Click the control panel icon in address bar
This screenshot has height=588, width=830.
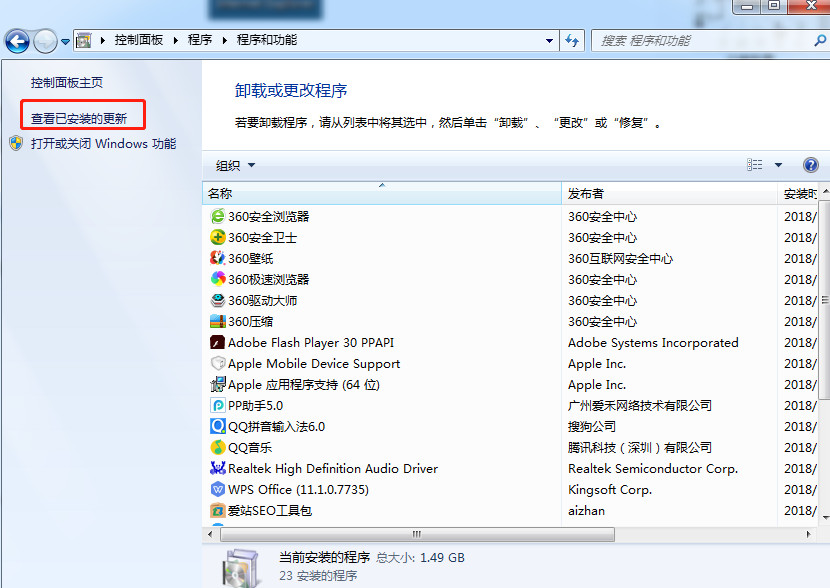pyautogui.click(x=83, y=40)
